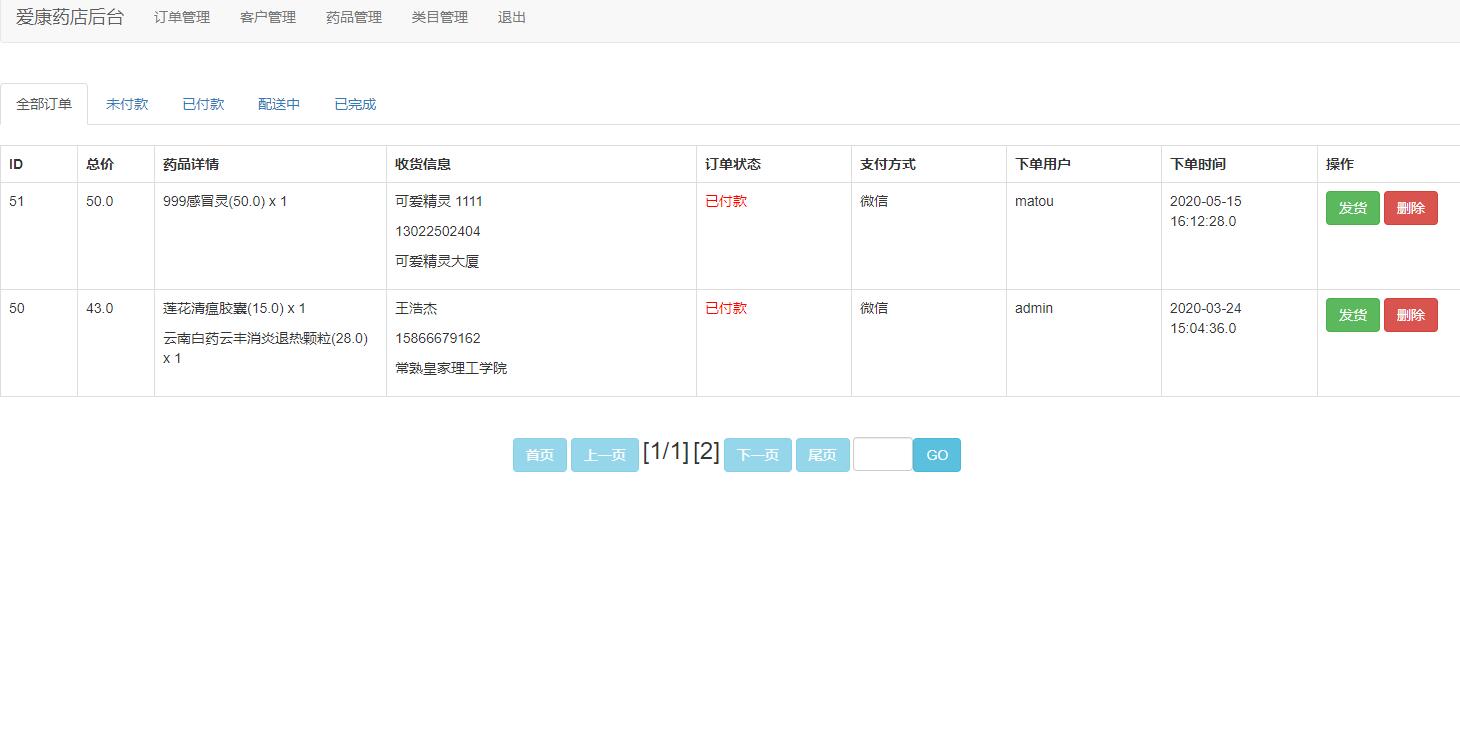View the 已完成 orders tab

[x=355, y=103]
